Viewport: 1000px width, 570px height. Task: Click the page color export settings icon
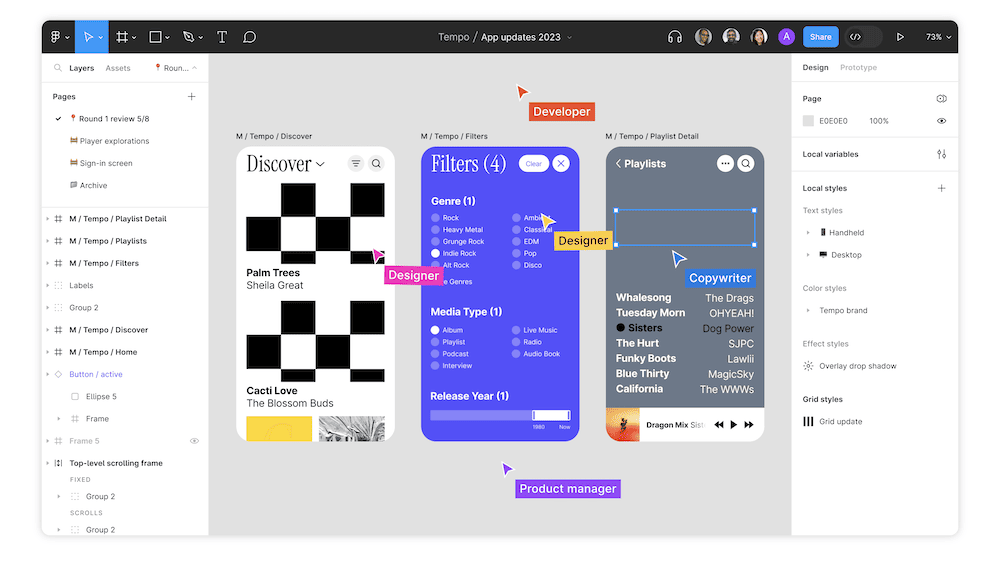click(x=941, y=98)
